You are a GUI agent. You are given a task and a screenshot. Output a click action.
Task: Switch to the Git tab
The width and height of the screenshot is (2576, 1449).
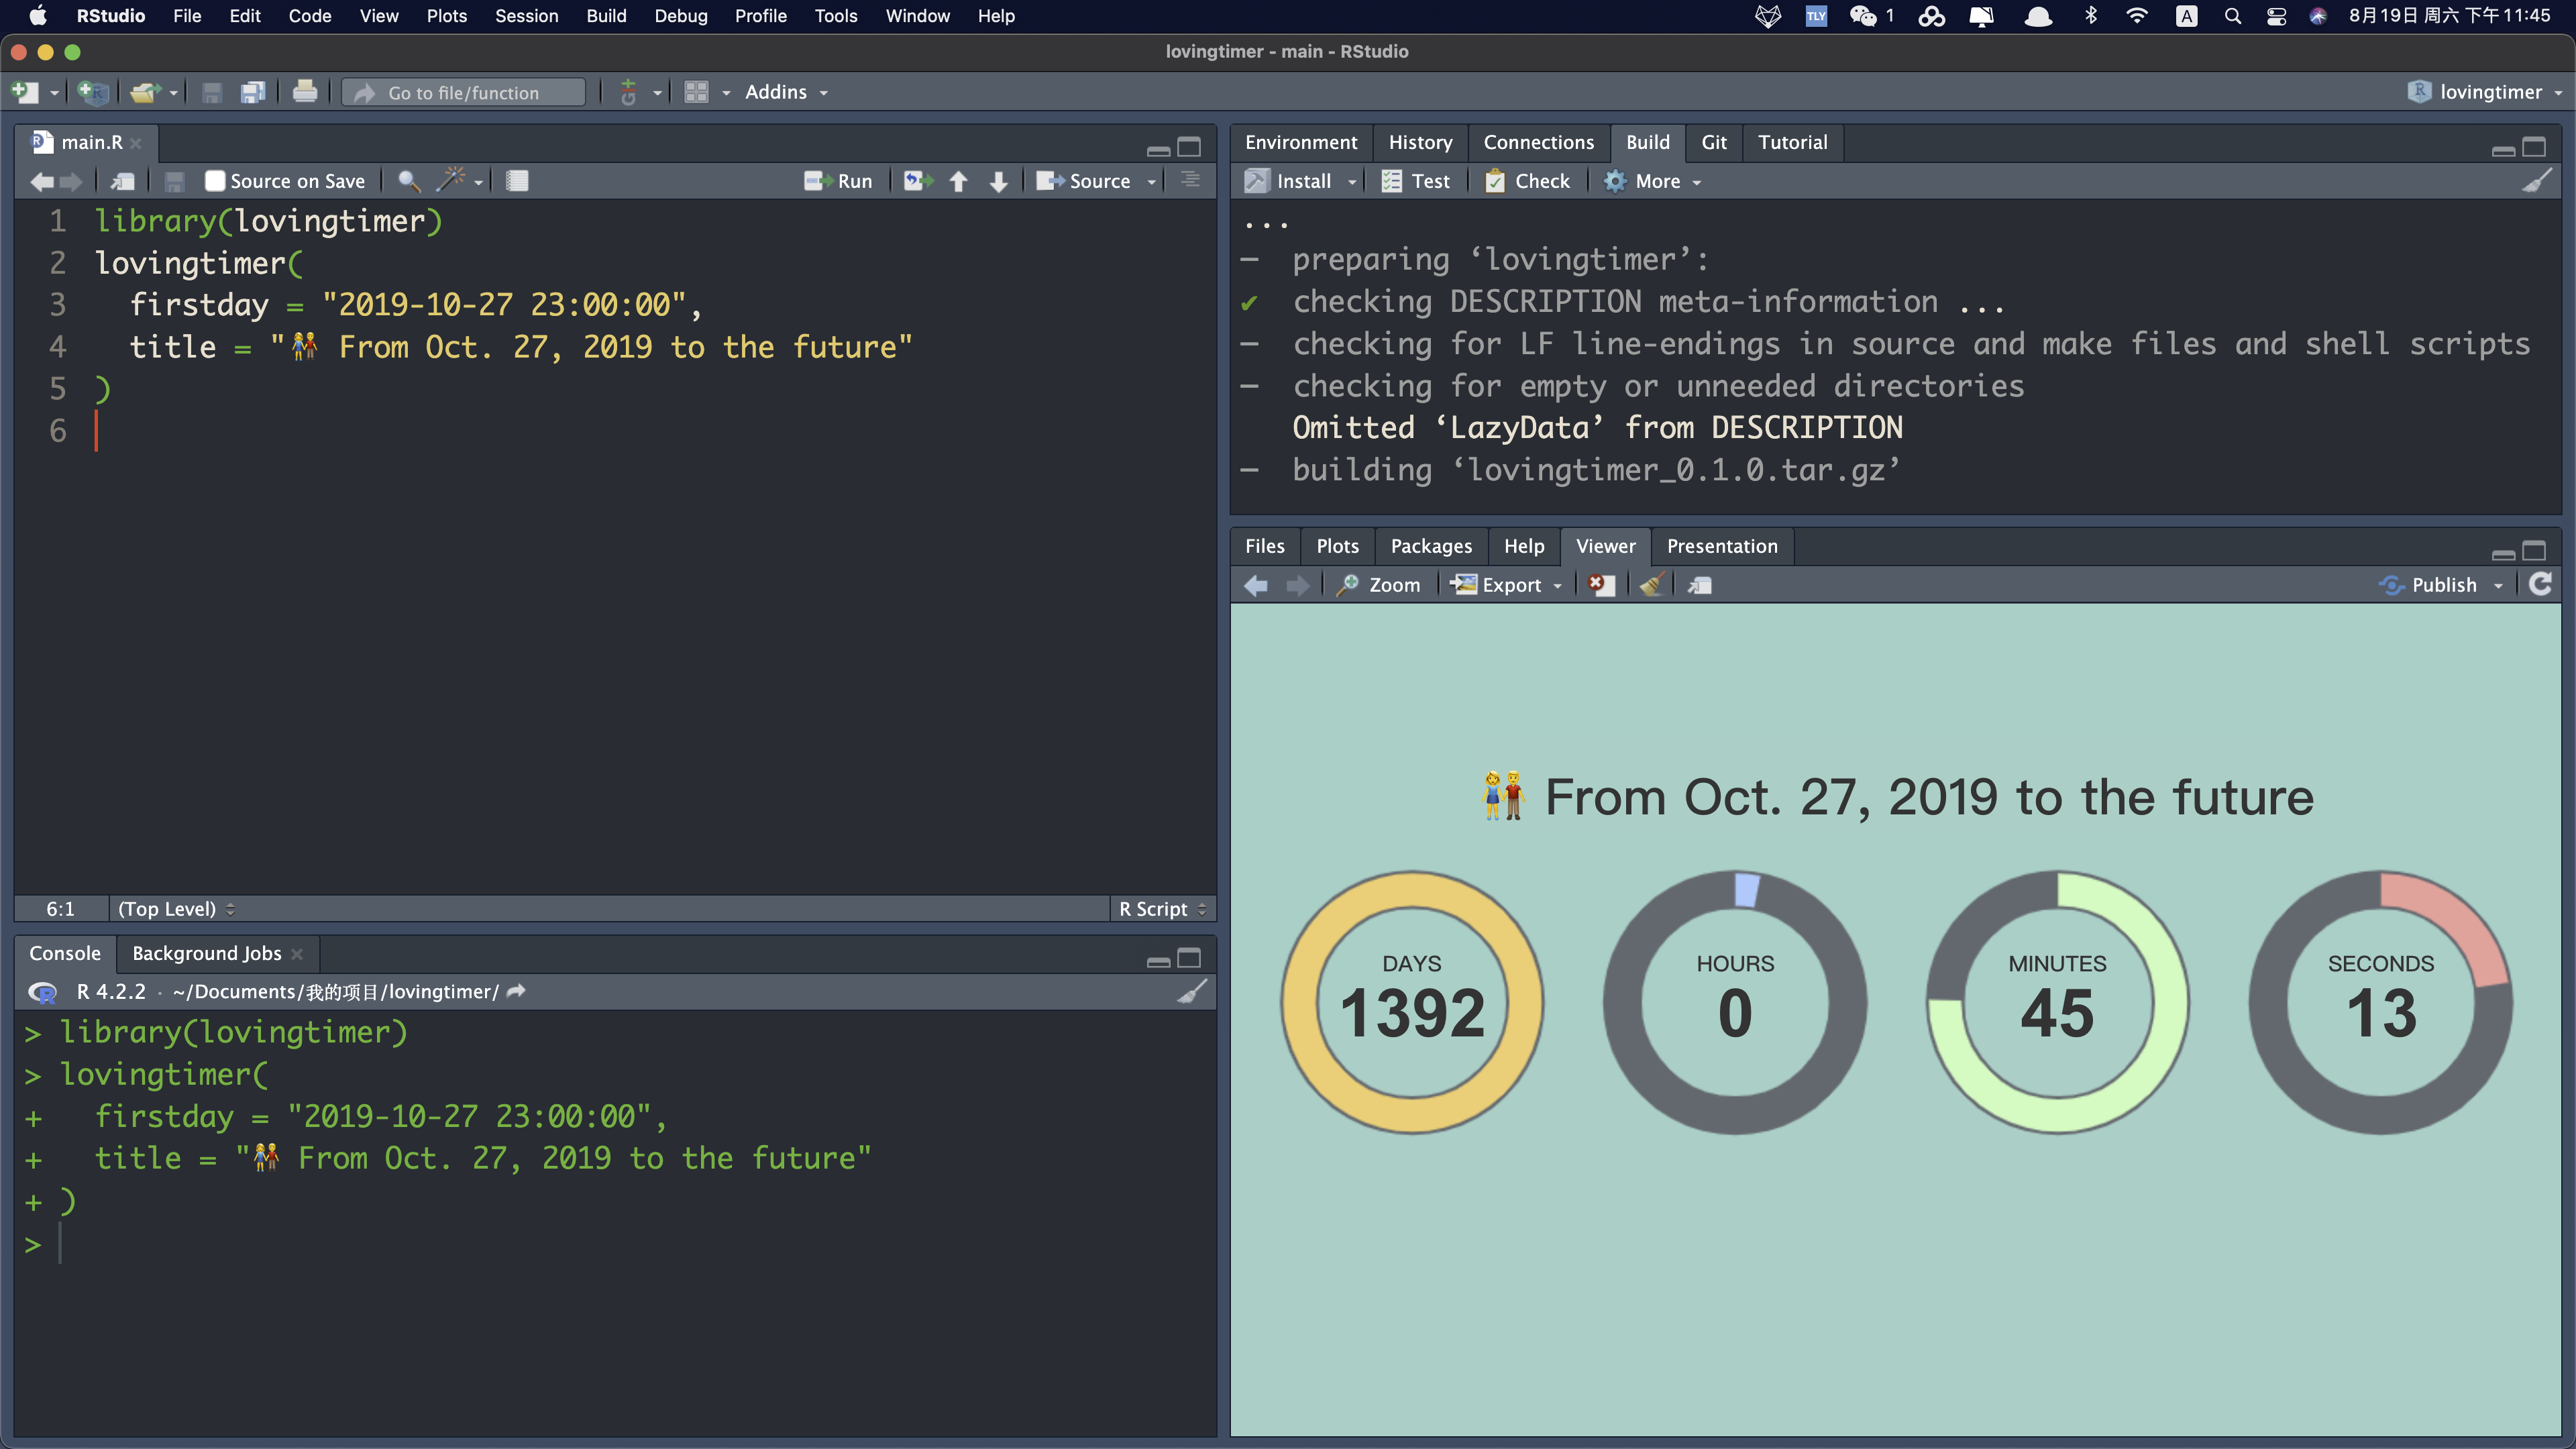click(x=1713, y=142)
